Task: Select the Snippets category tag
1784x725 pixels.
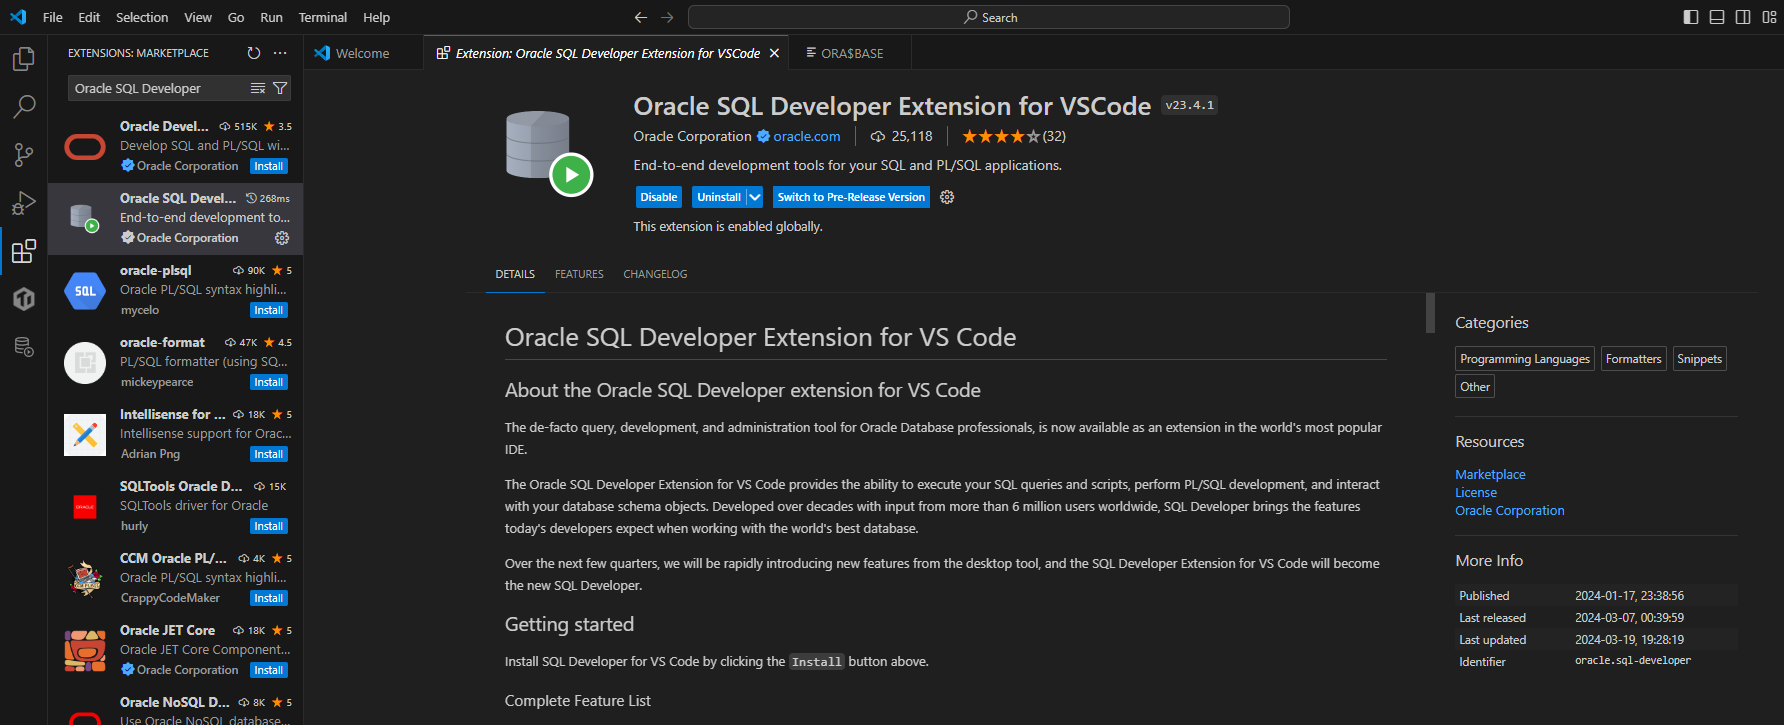Action: pyautogui.click(x=1699, y=359)
